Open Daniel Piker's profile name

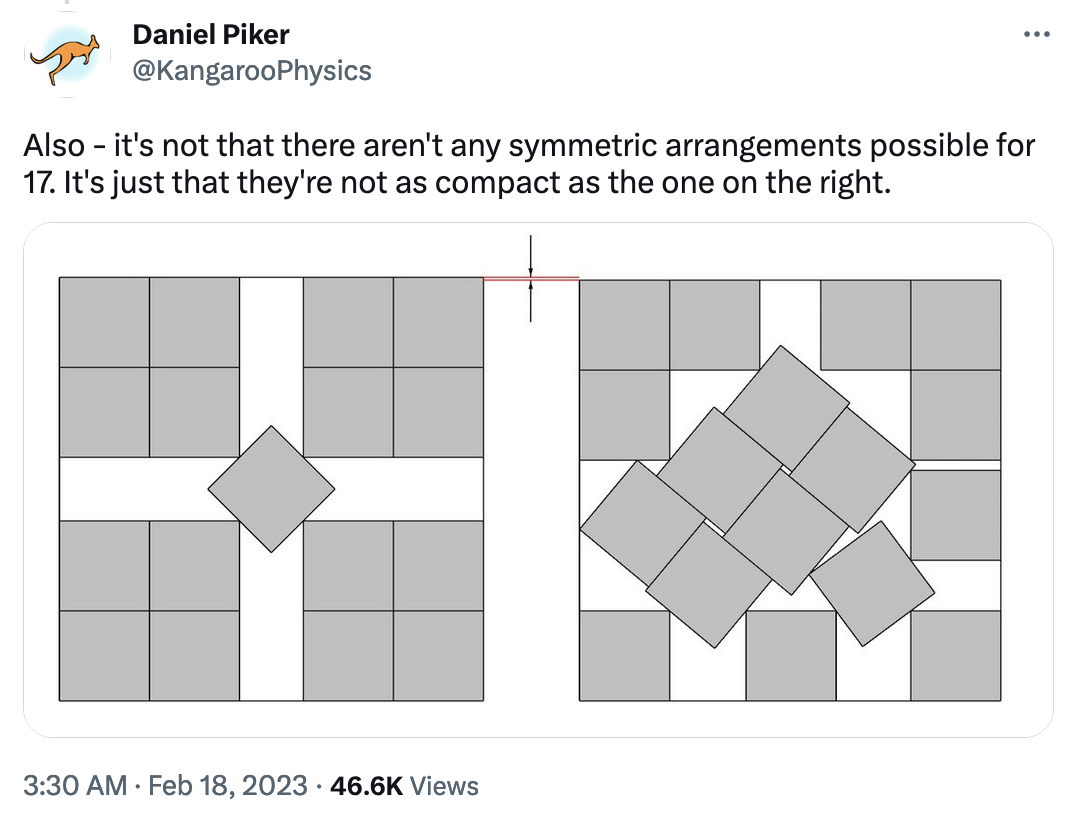[x=210, y=33]
